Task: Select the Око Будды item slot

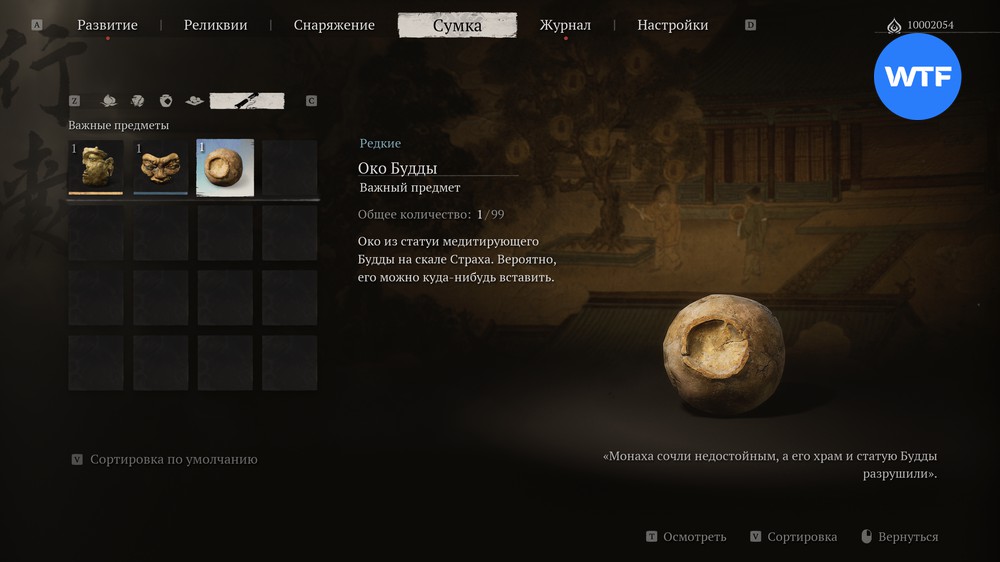Action: click(225, 168)
